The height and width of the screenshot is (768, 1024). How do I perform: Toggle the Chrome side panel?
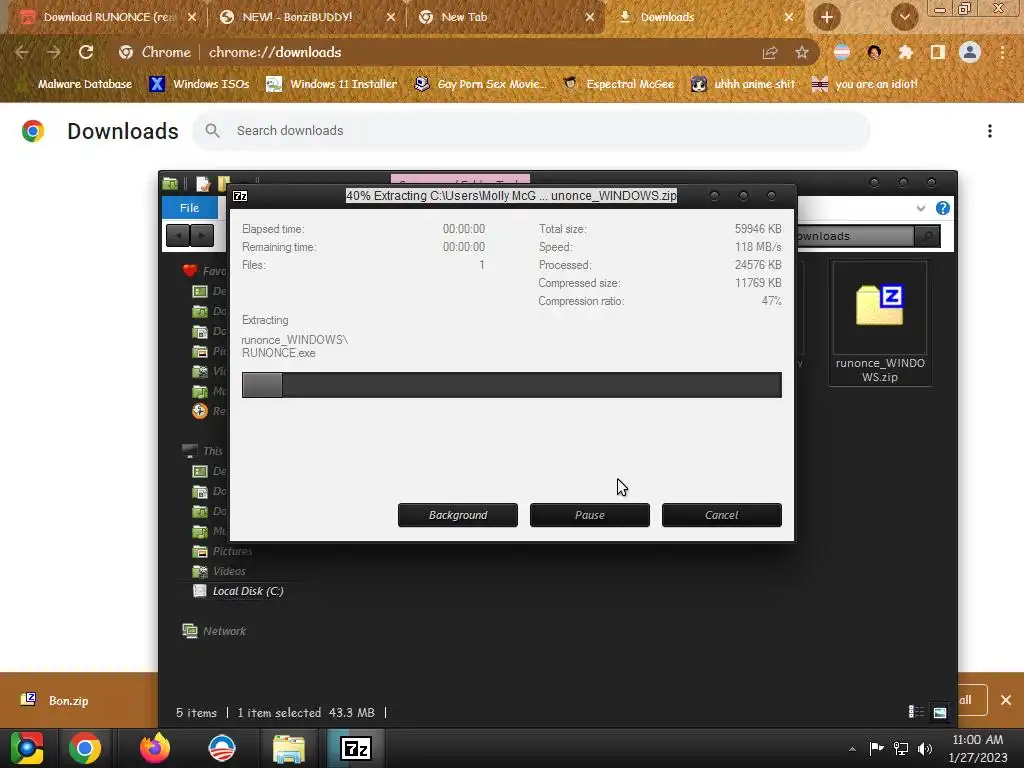[x=938, y=52]
